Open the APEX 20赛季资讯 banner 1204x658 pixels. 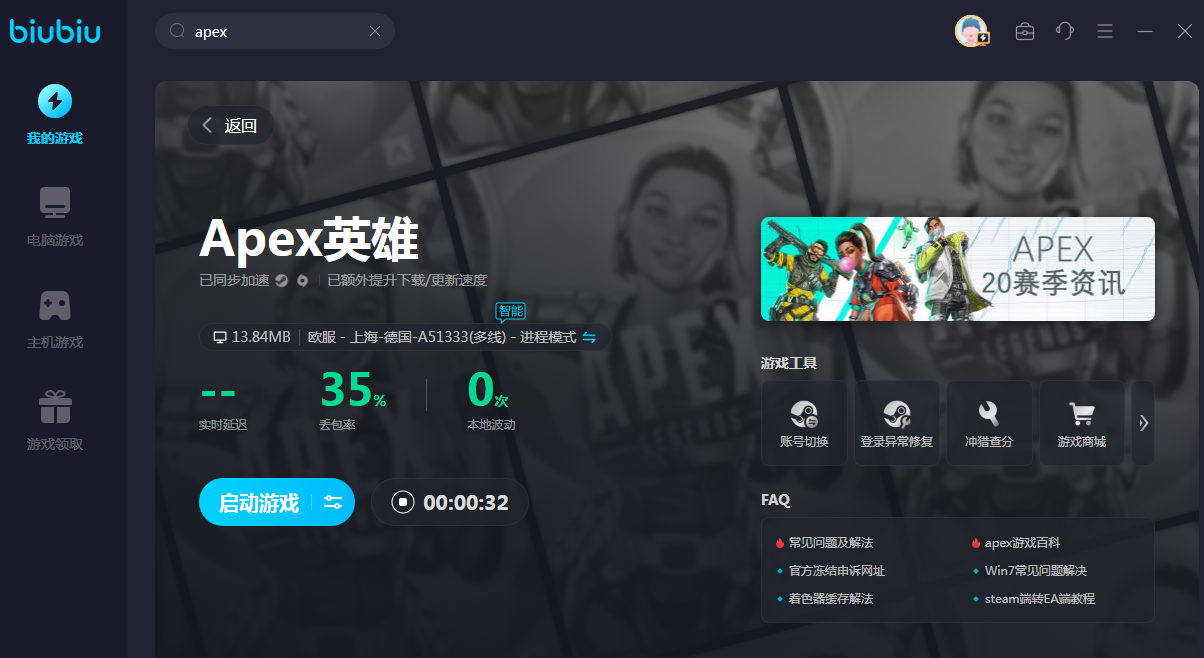pyautogui.click(x=958, y=269)
